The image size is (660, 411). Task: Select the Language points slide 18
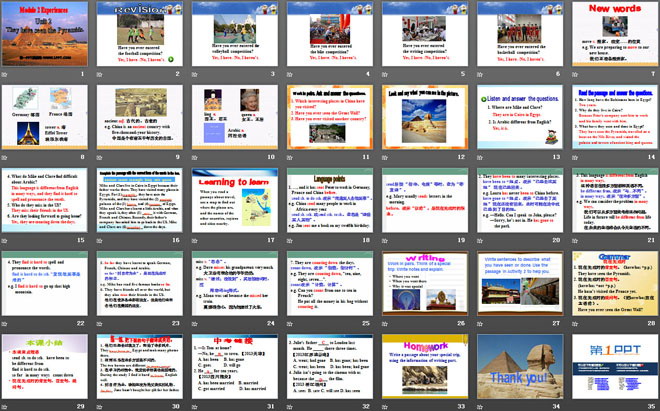(x=328, y=198)
